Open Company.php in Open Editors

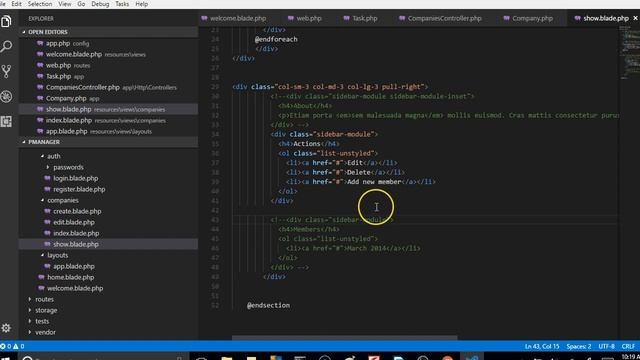pyautogui.click(x=109, y=98)
